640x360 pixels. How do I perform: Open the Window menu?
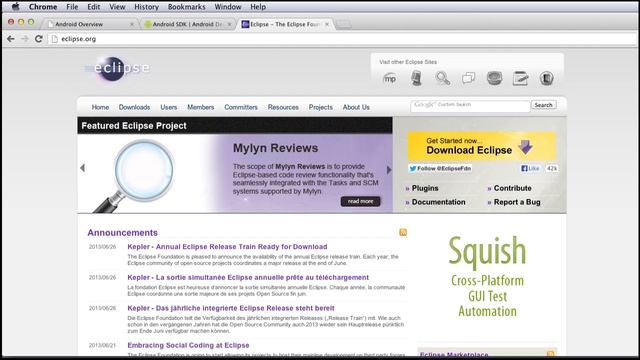click(x=228, y=7)
